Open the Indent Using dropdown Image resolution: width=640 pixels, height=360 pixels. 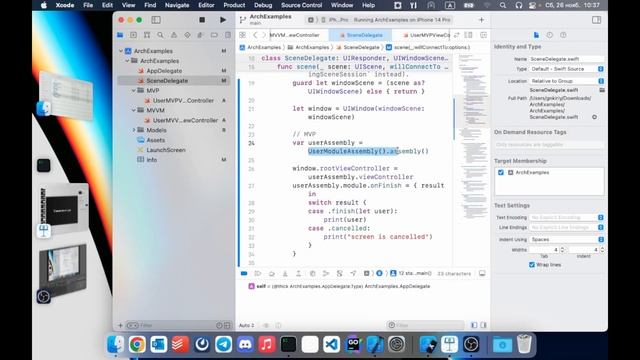point(567,240)
